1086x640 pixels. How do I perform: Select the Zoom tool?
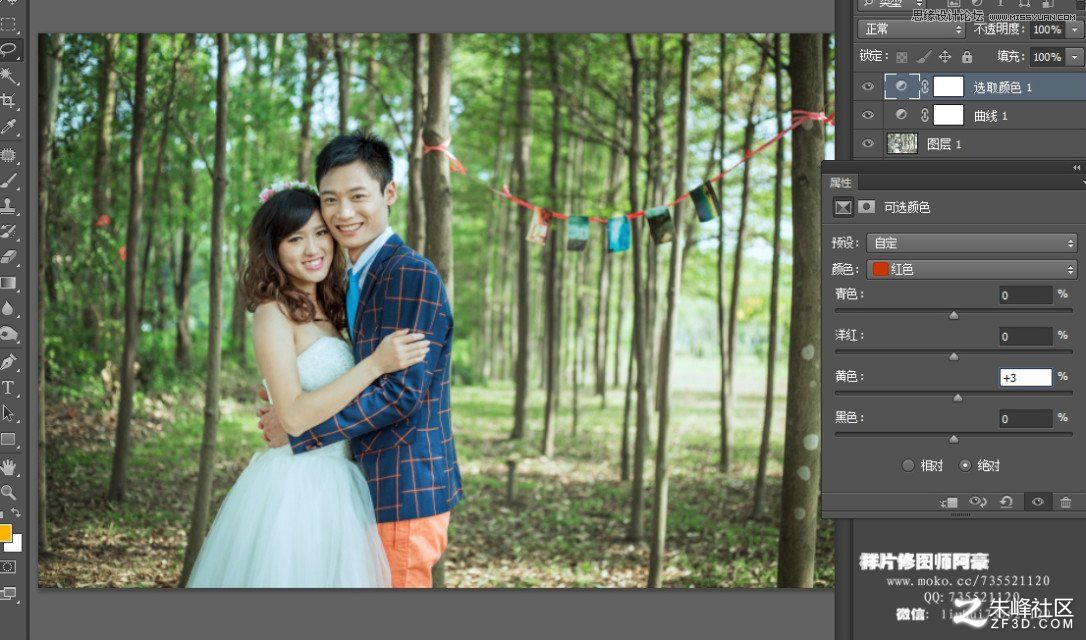coord(8,492)
